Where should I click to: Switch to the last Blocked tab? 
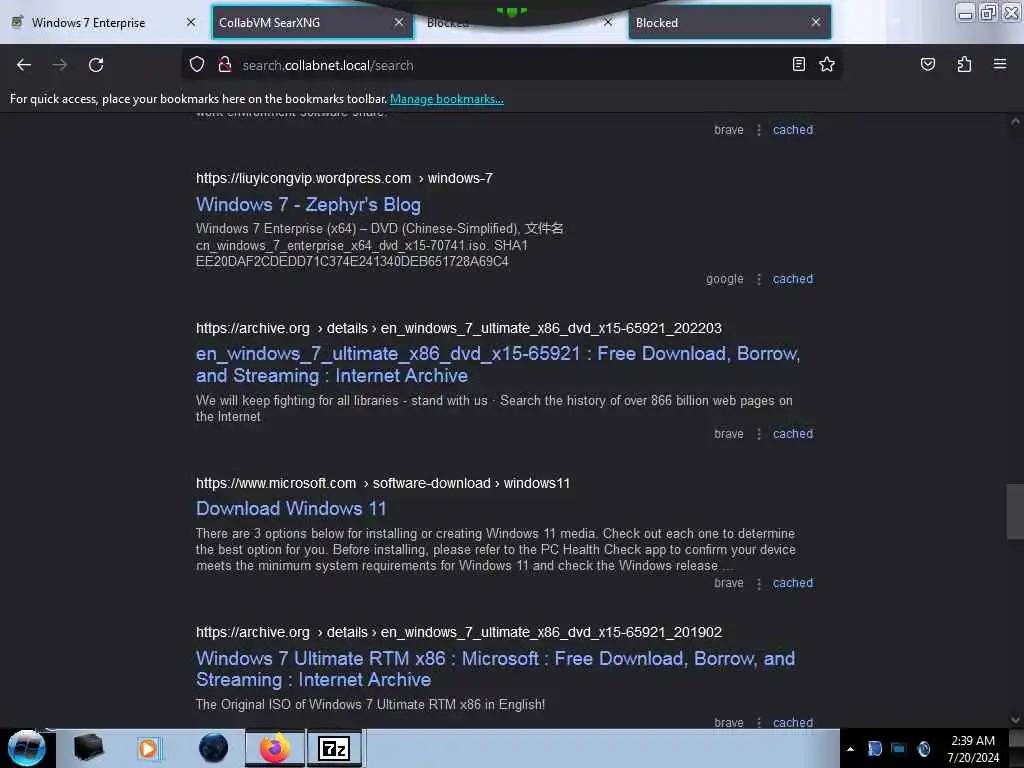click(x=729, y=23)
